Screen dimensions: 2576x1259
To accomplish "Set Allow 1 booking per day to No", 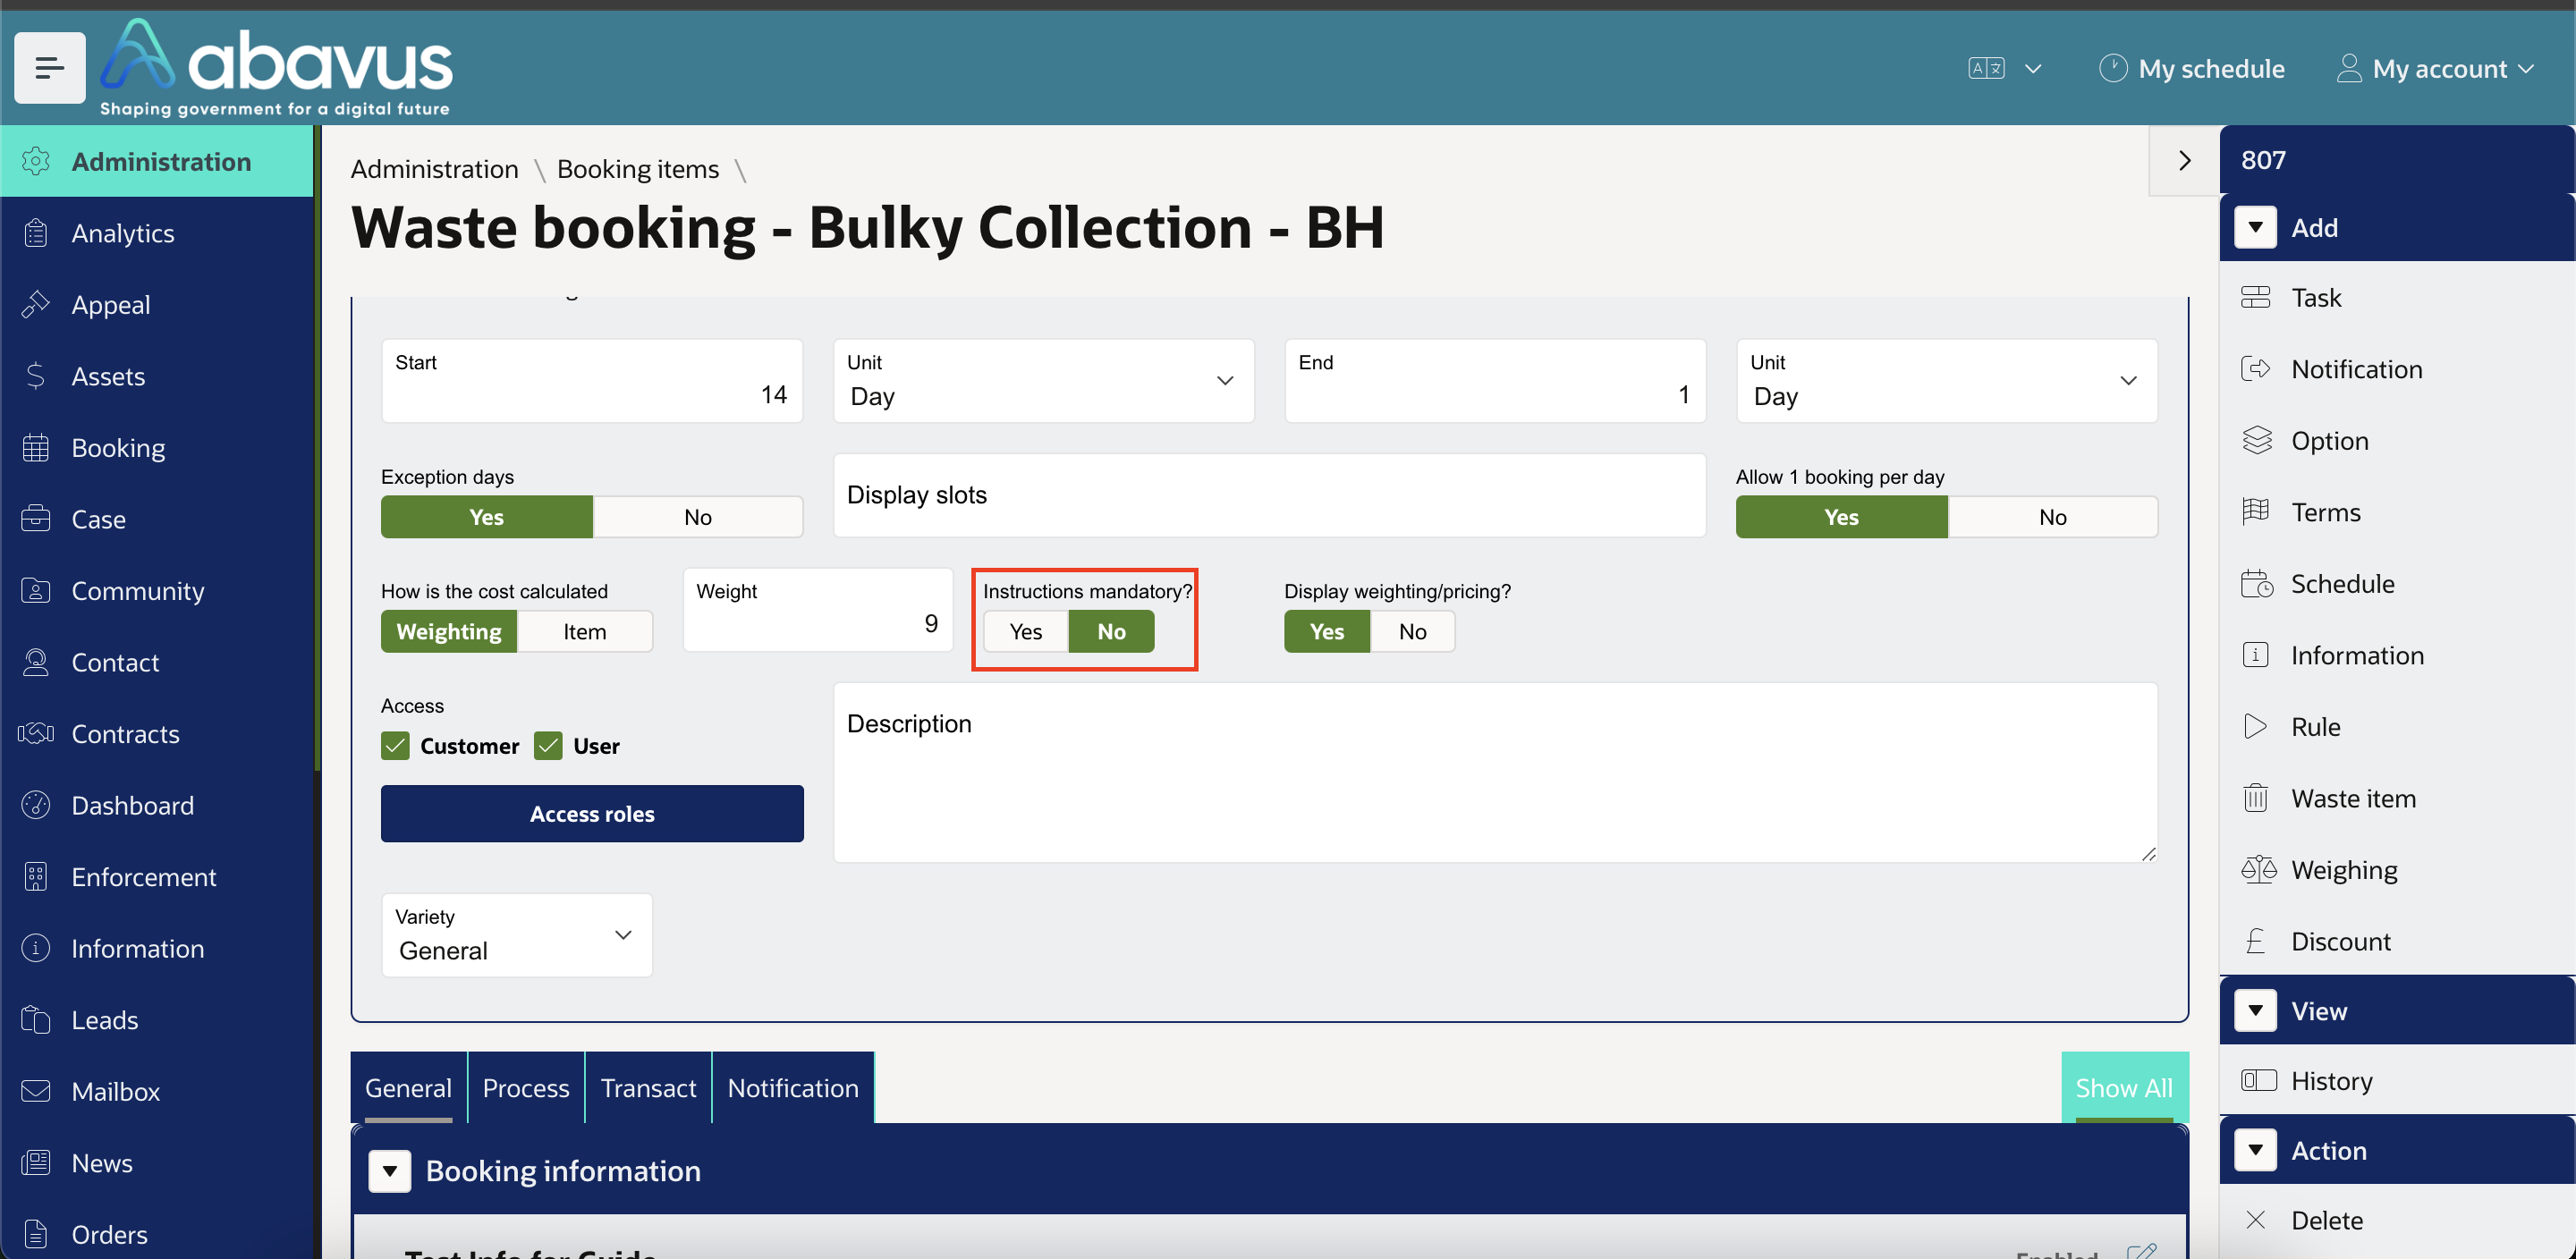I will 2052,517.
